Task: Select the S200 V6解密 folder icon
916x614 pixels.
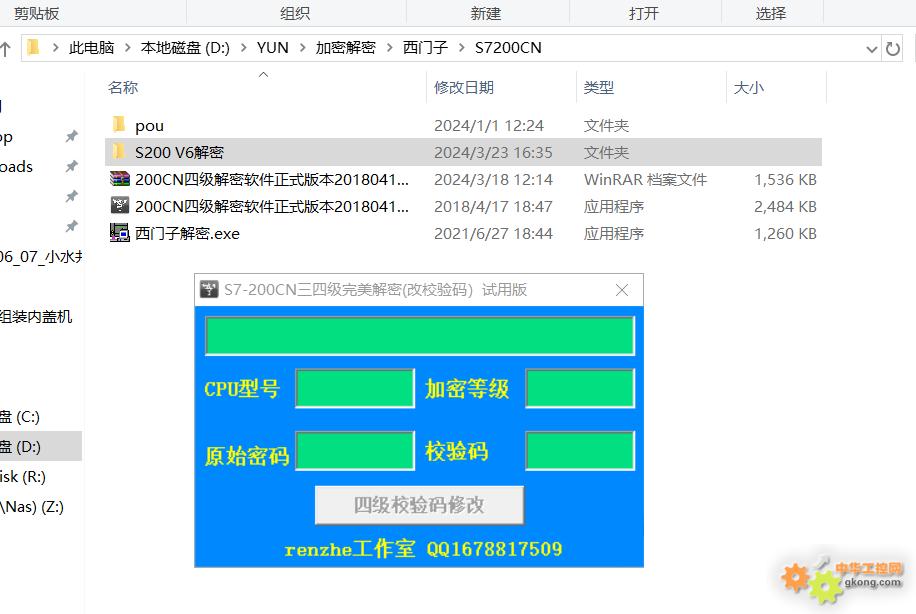Action: 119,151
